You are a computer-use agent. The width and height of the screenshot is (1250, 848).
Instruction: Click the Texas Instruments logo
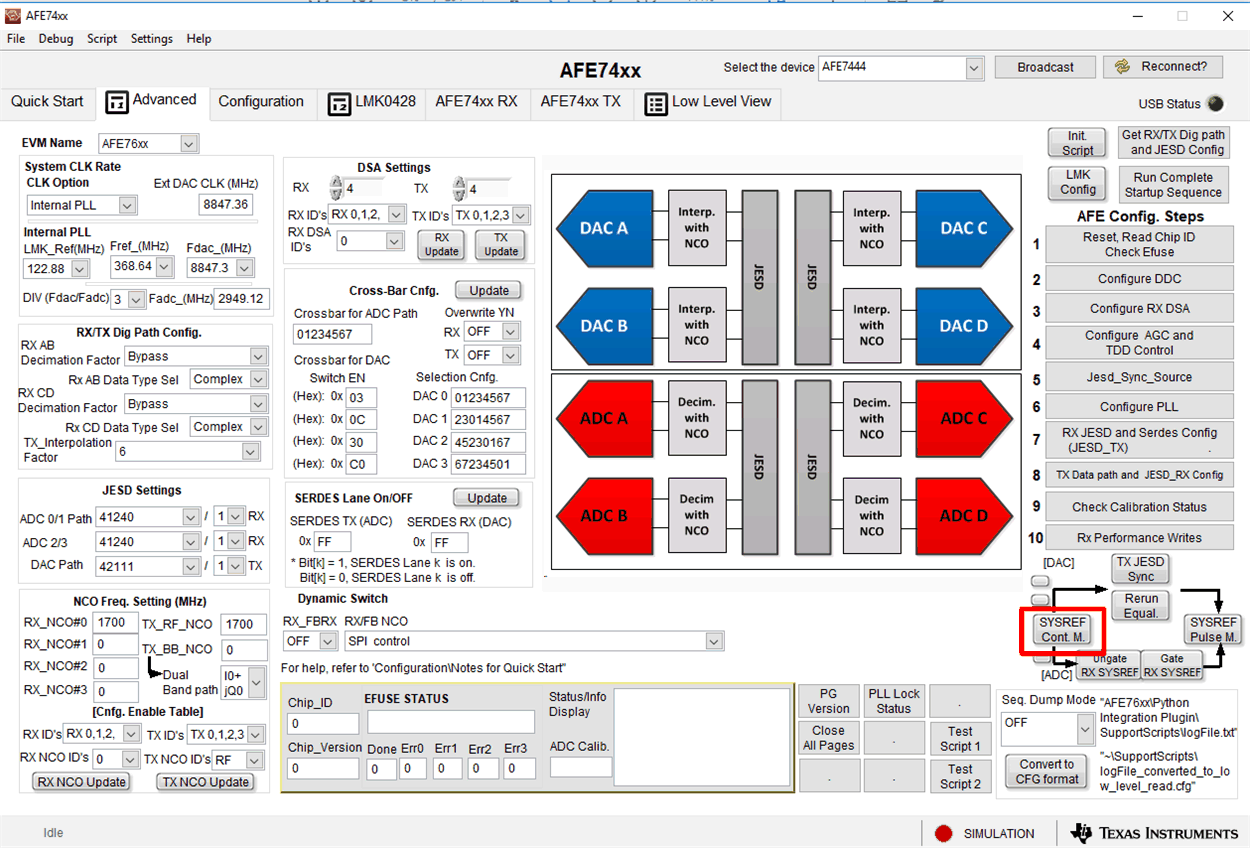coord(1153,833)
